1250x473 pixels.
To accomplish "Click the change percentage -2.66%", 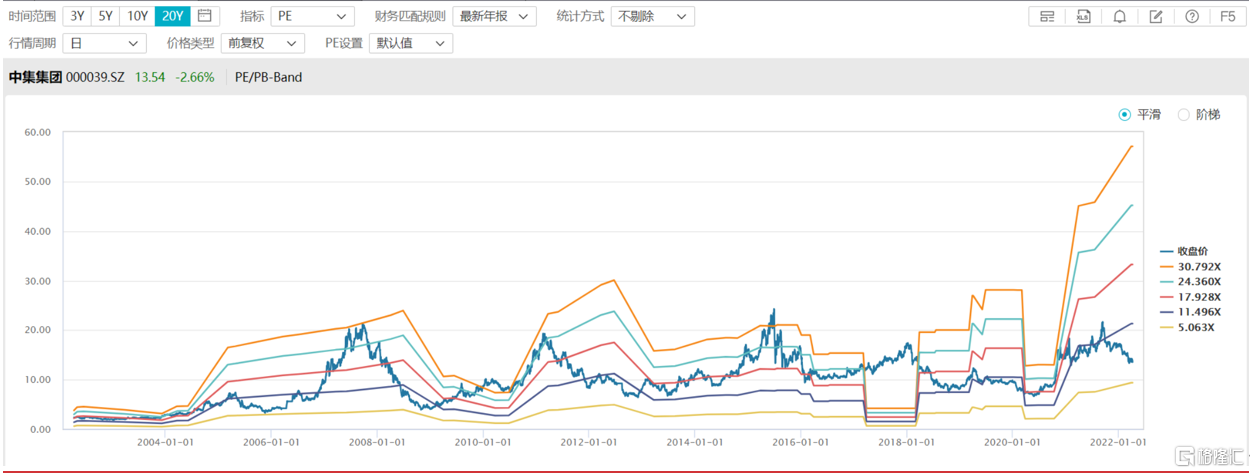I will tap(195, 77).
